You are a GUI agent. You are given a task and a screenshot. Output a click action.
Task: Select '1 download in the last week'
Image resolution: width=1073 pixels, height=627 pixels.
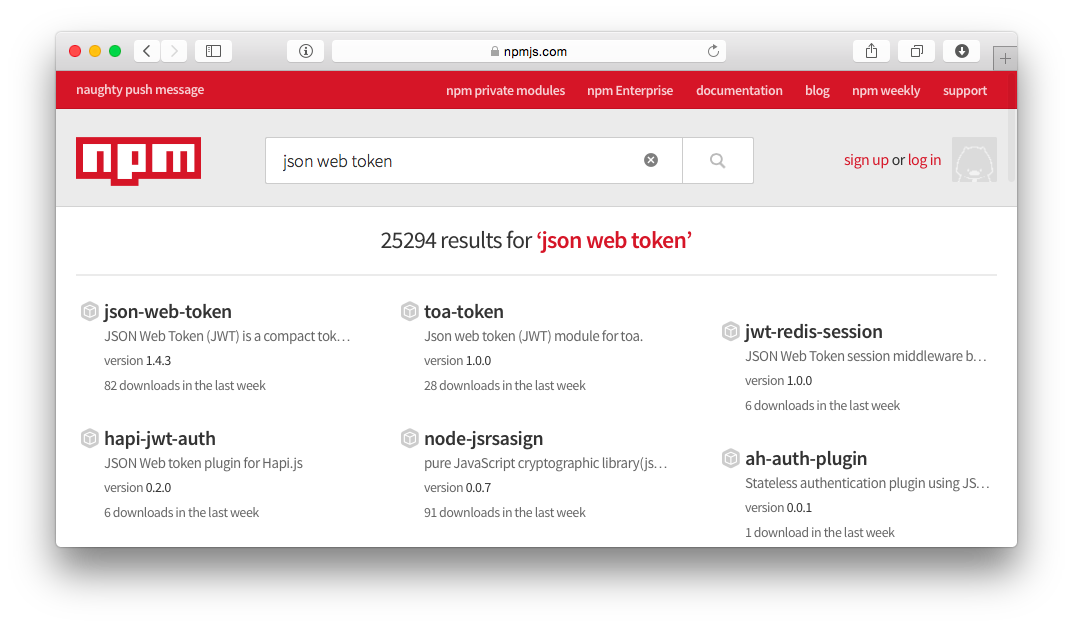[820, 533]
